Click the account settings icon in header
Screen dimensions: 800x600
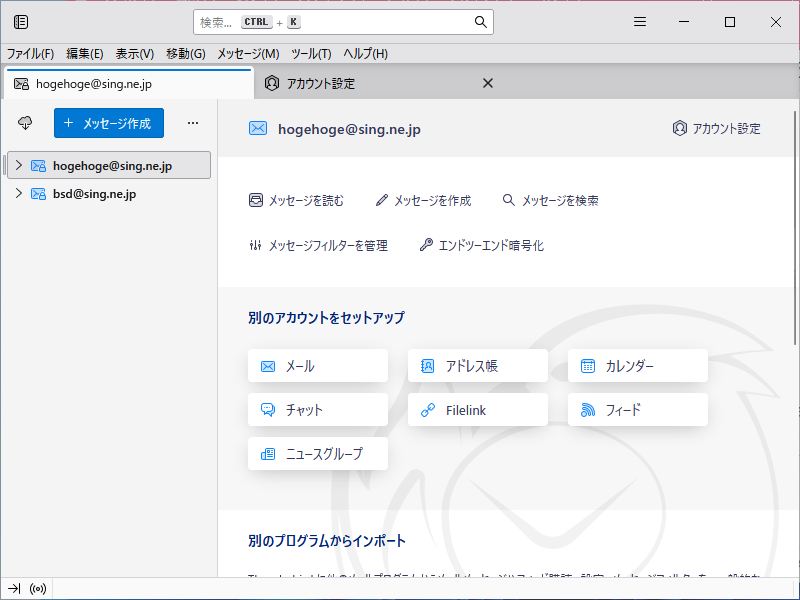[680, 128]
